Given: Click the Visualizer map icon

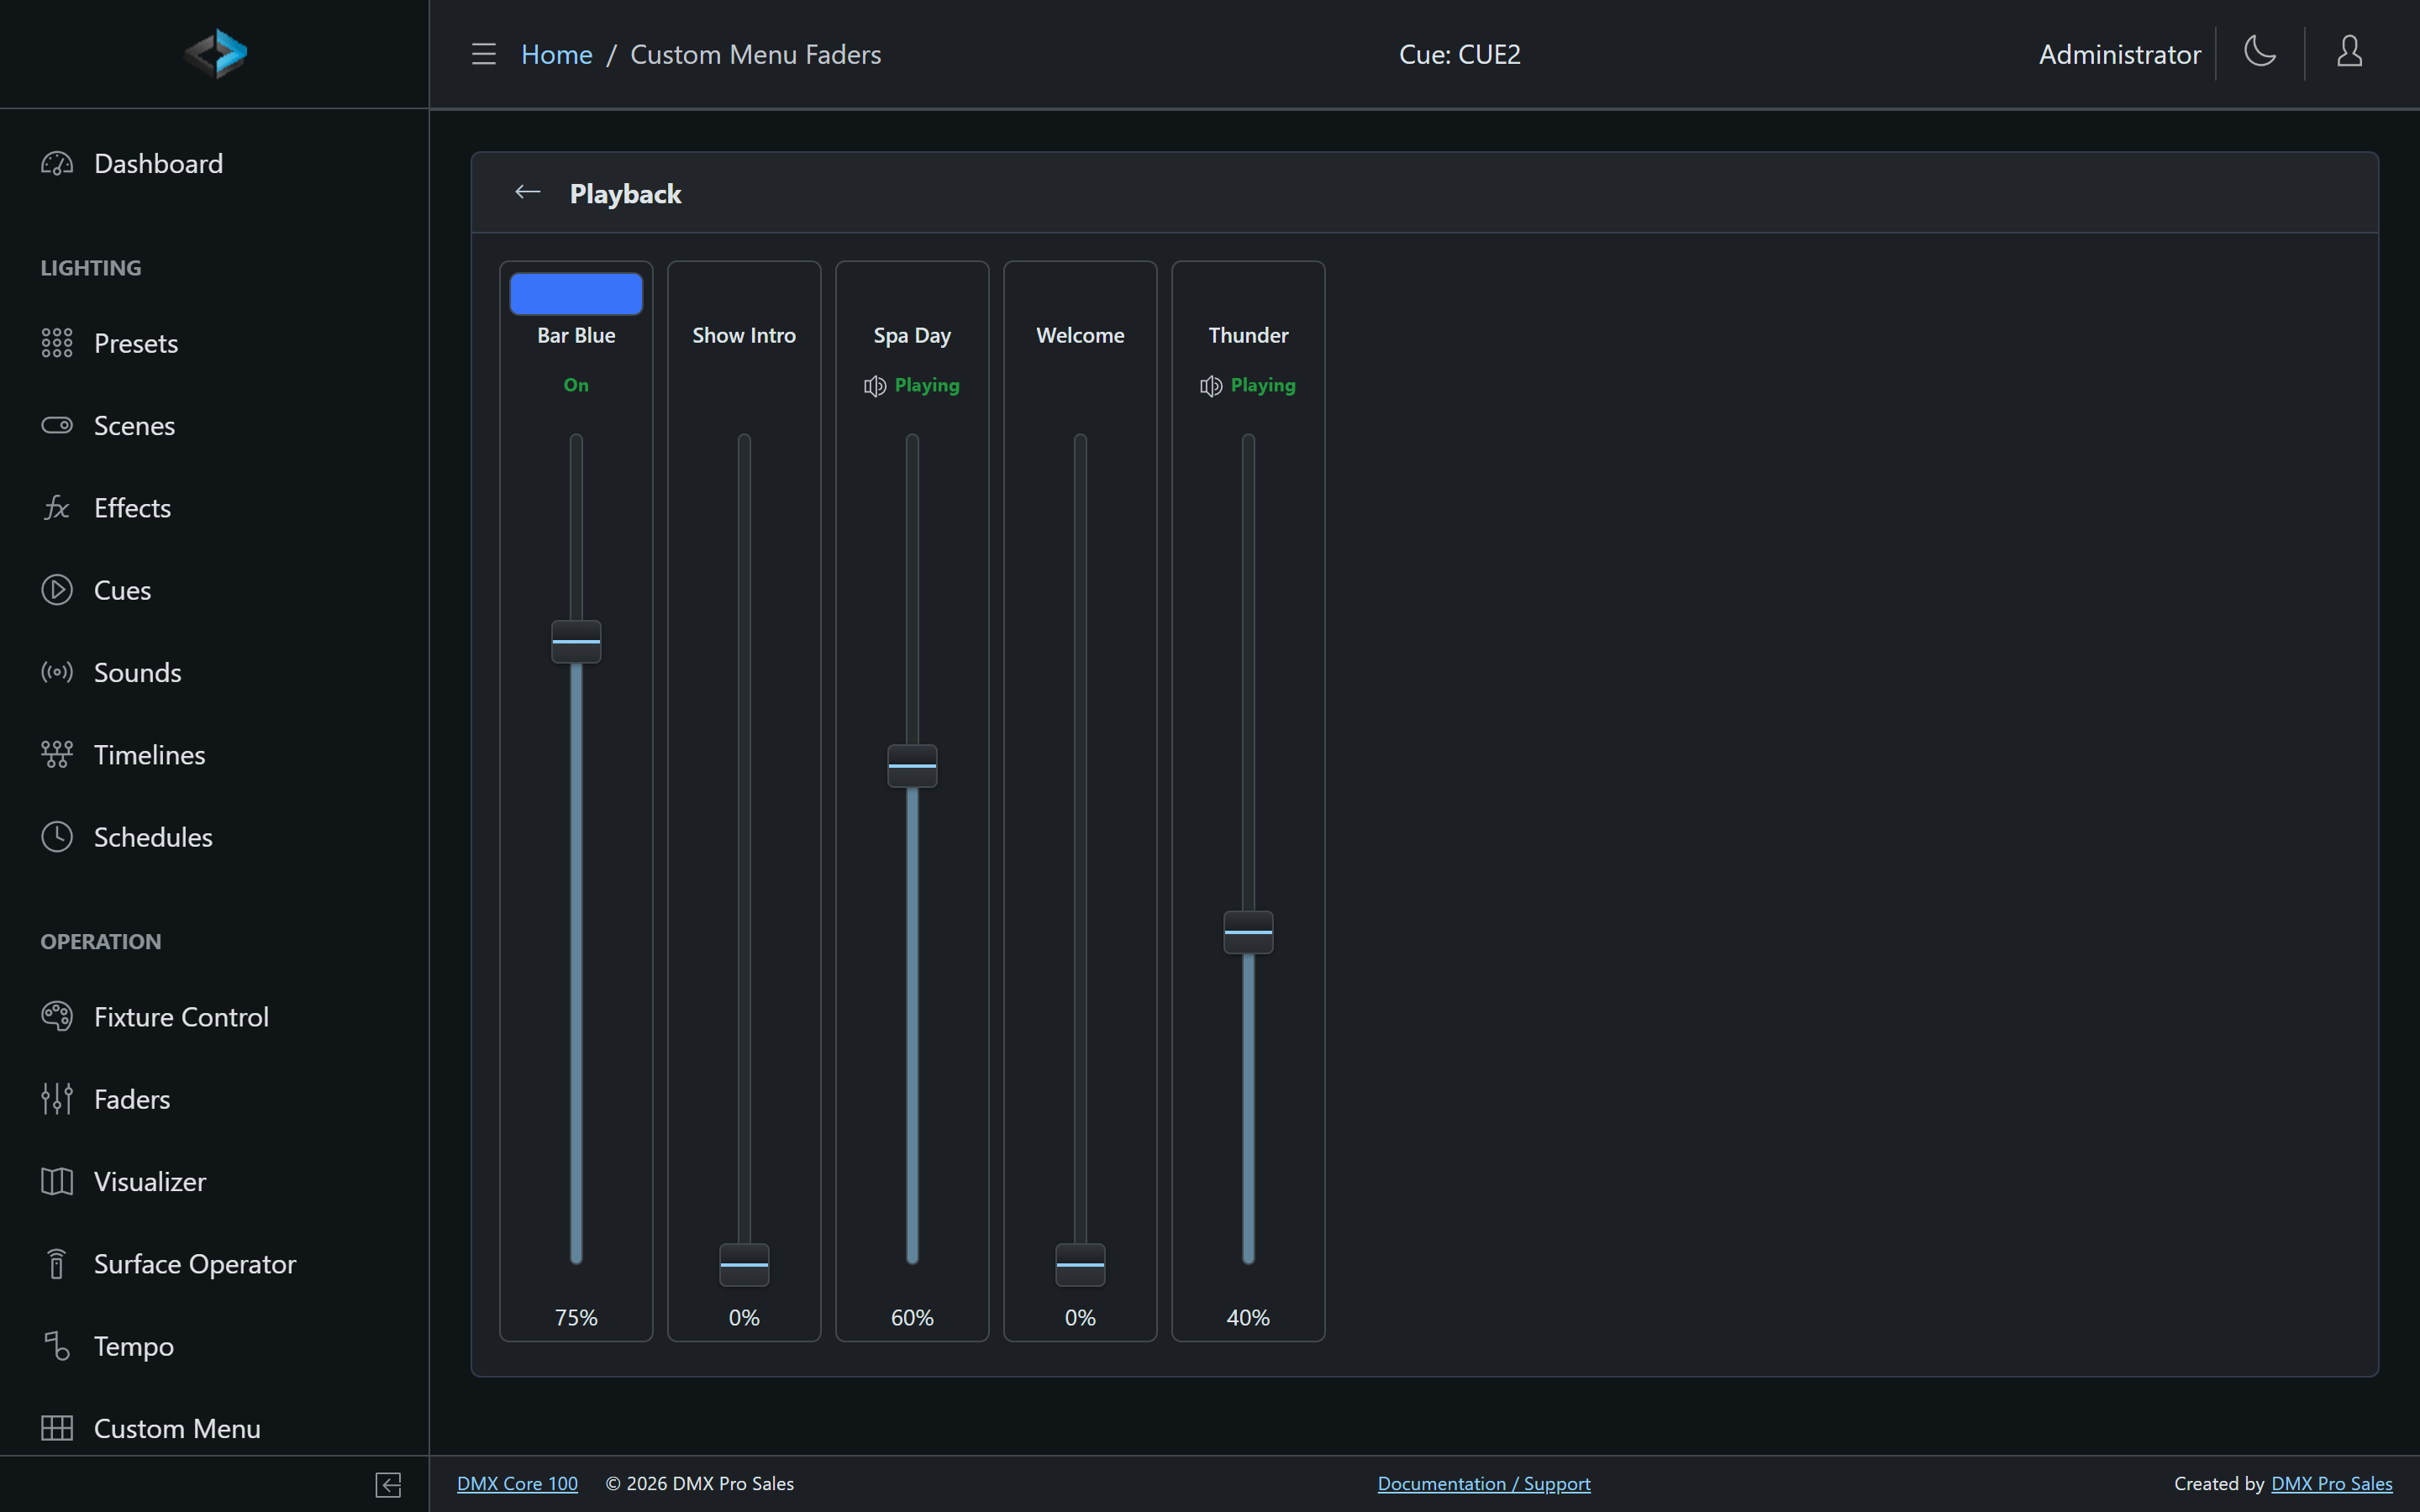Looking at the screenshot, I should pyautogui.click(x=57, y=1181).
